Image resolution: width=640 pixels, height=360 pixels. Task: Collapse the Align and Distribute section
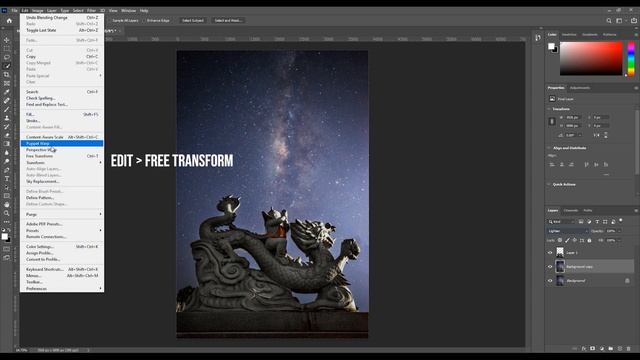[549, 148]
